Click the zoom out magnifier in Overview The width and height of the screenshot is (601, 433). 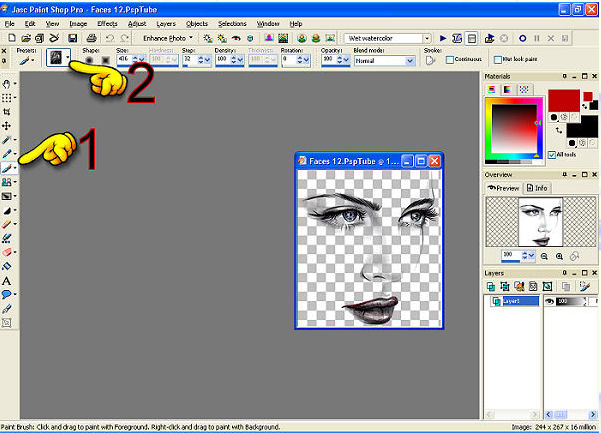coord(544,256)
